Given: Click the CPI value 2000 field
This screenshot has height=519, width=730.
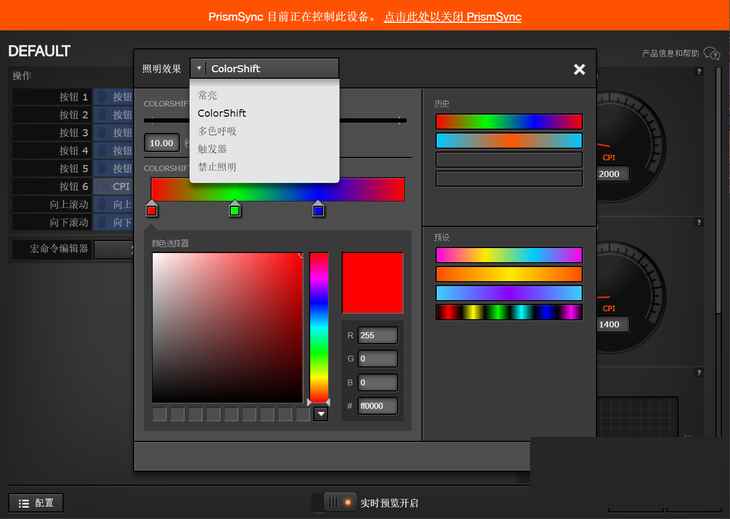Looking at the screenshot, I should click(x=611, y=174).
